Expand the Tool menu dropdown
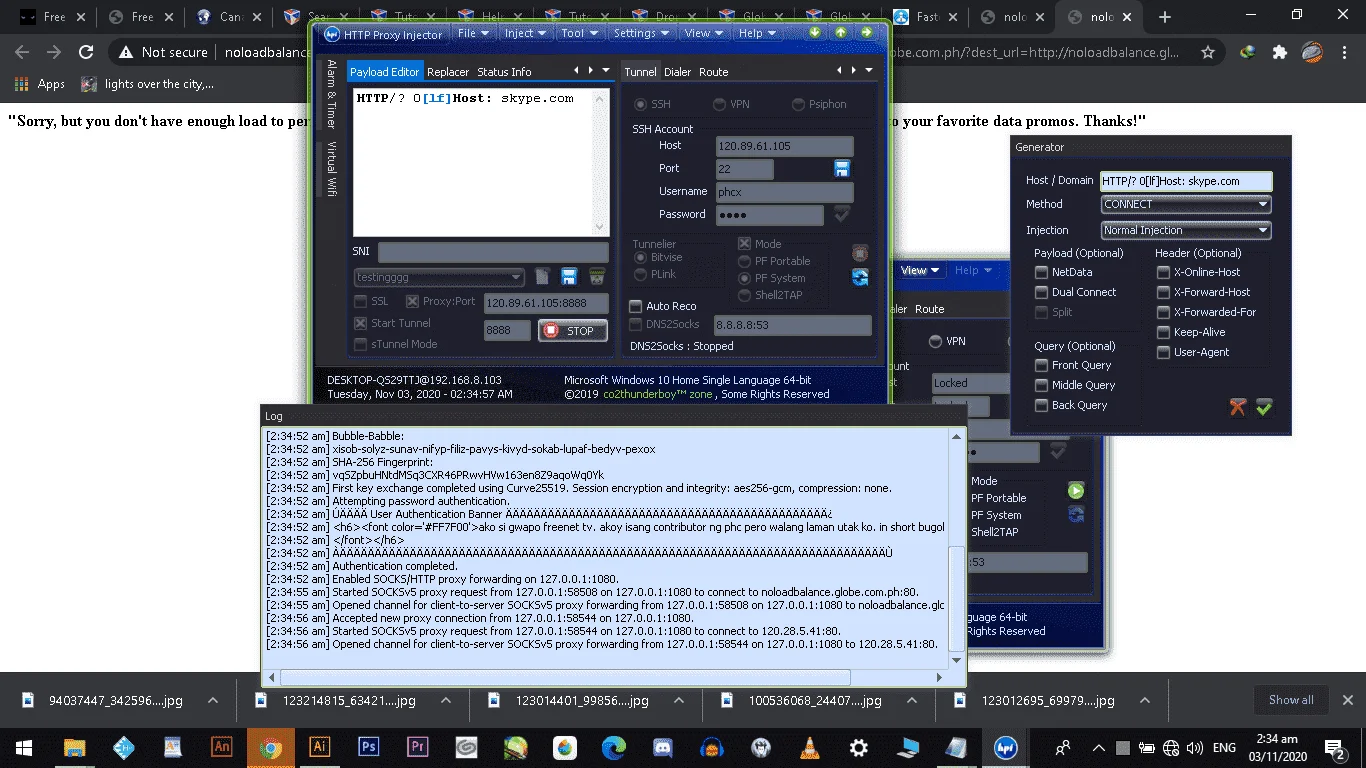This screenshot has width=1366, height=768. (579, 33)
